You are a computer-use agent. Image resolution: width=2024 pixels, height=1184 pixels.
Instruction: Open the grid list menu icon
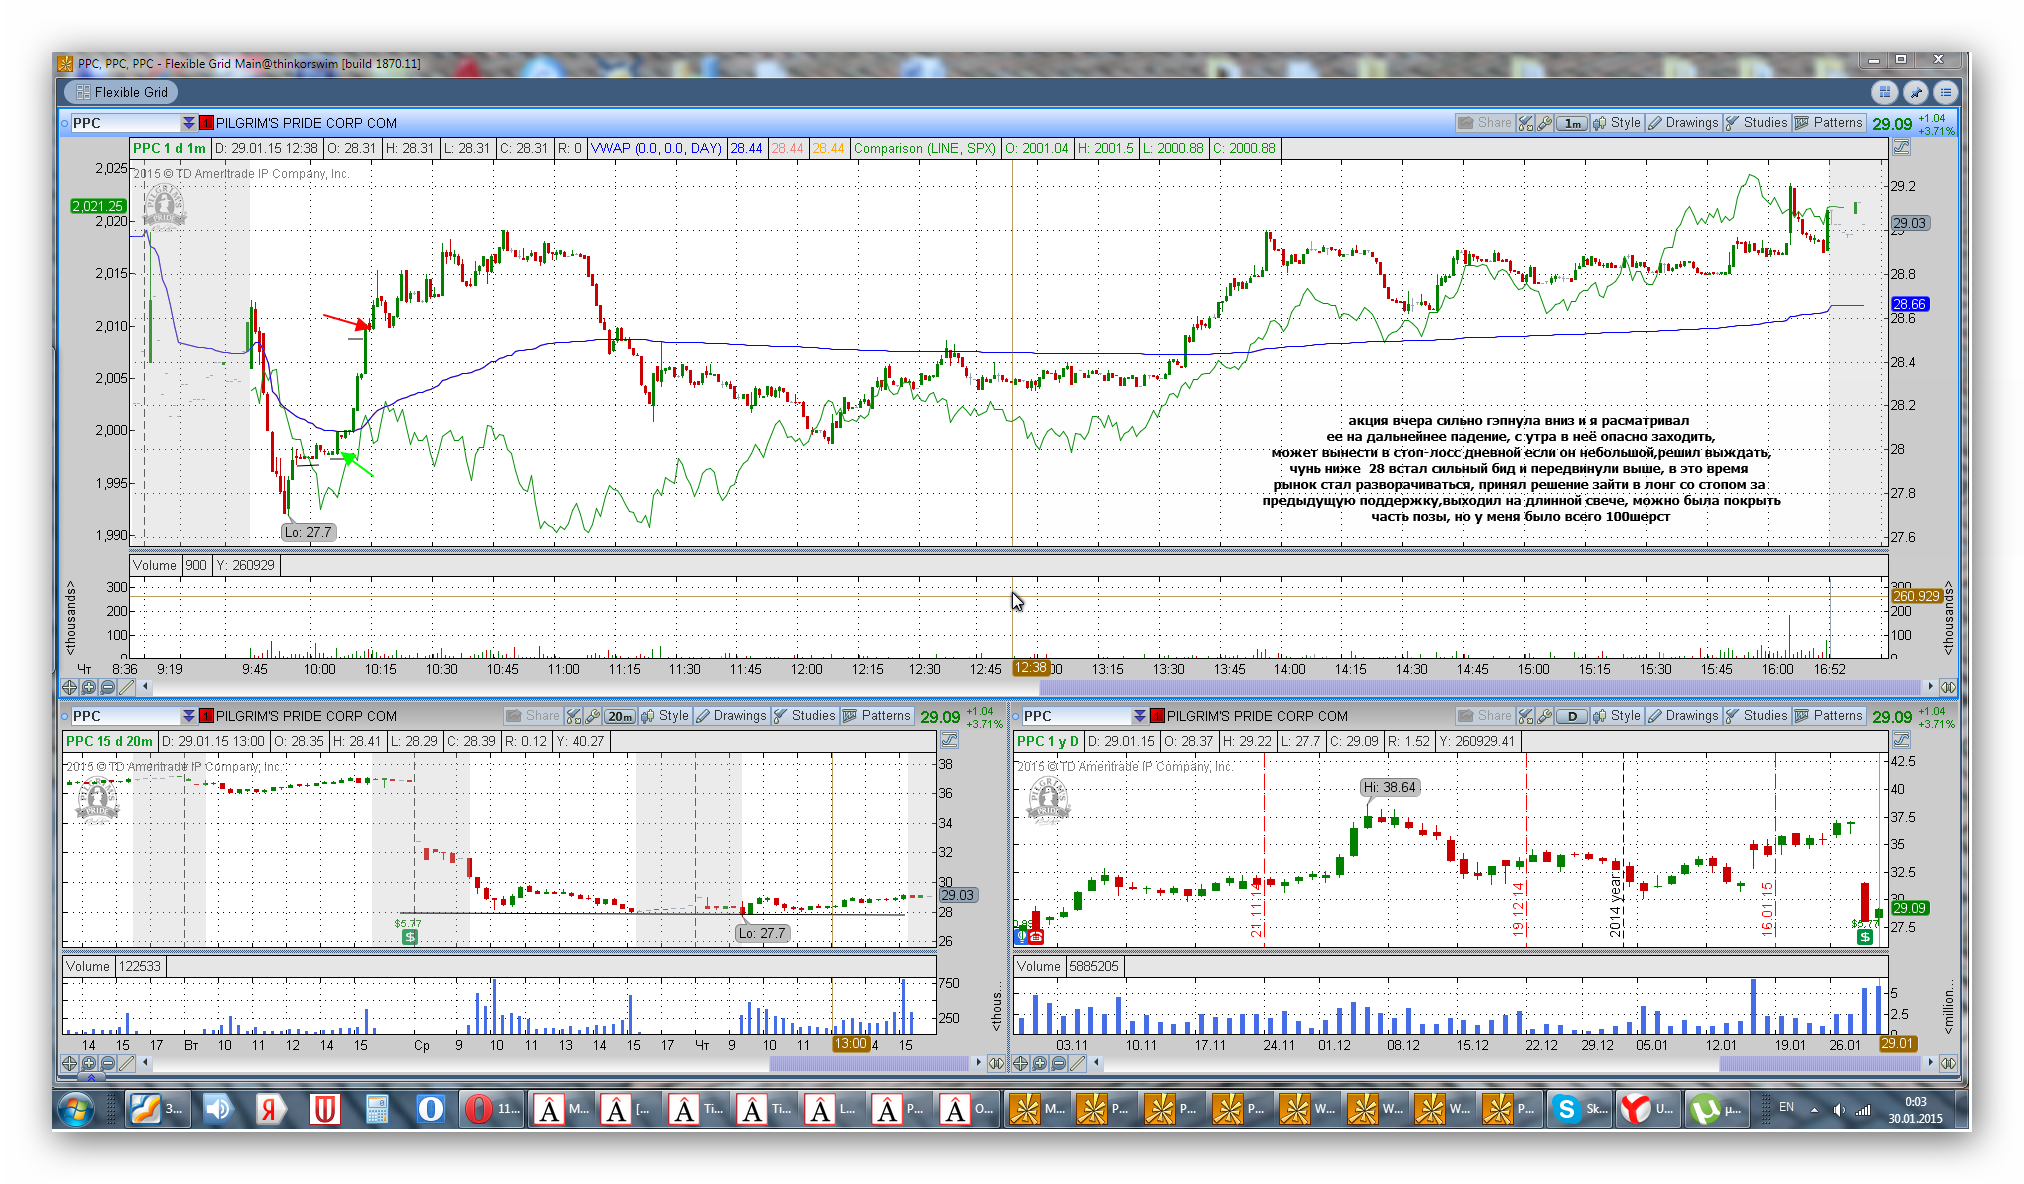tap(1945, 92)
